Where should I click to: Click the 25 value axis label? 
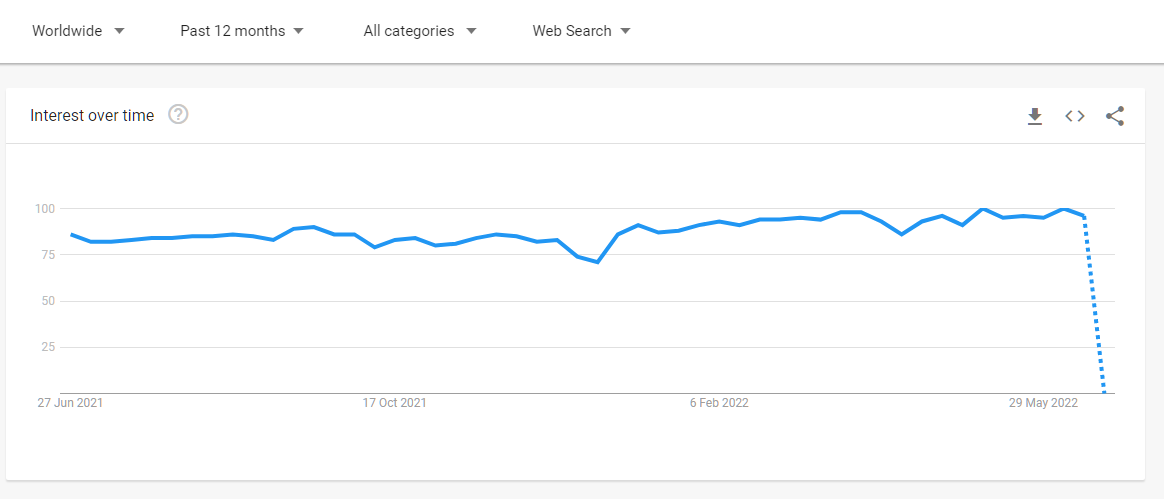pos(48,347)
